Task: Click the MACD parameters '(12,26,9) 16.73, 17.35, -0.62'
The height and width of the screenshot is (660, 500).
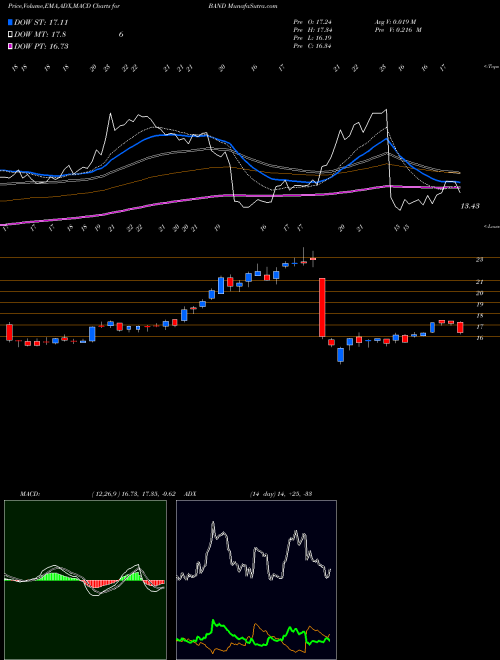Action: 136,494
